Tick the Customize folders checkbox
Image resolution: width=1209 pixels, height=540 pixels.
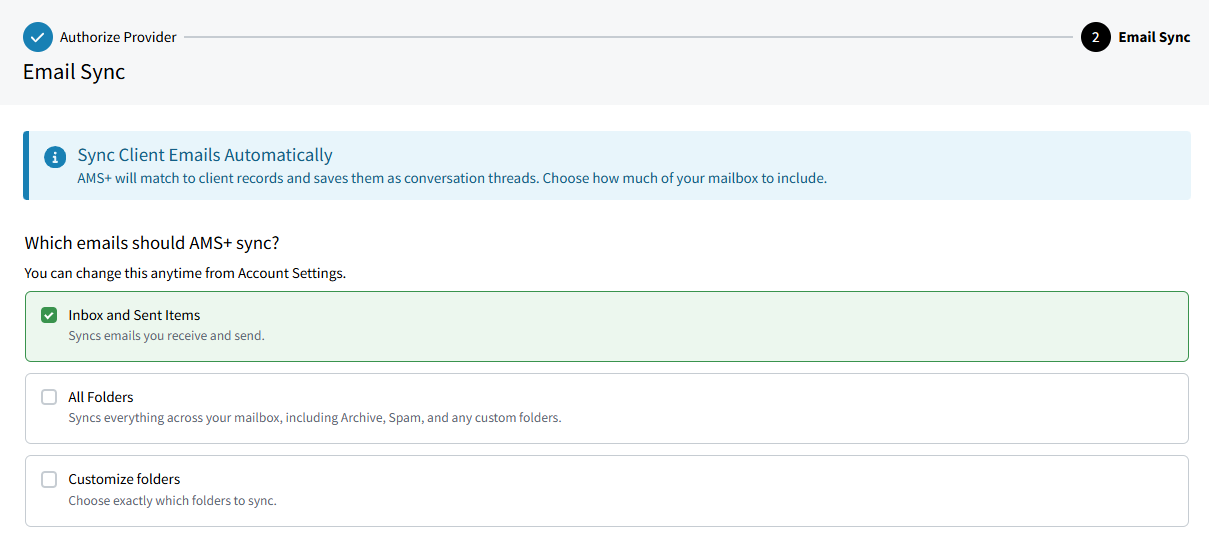pyautogui.click(x=49, y=479)
